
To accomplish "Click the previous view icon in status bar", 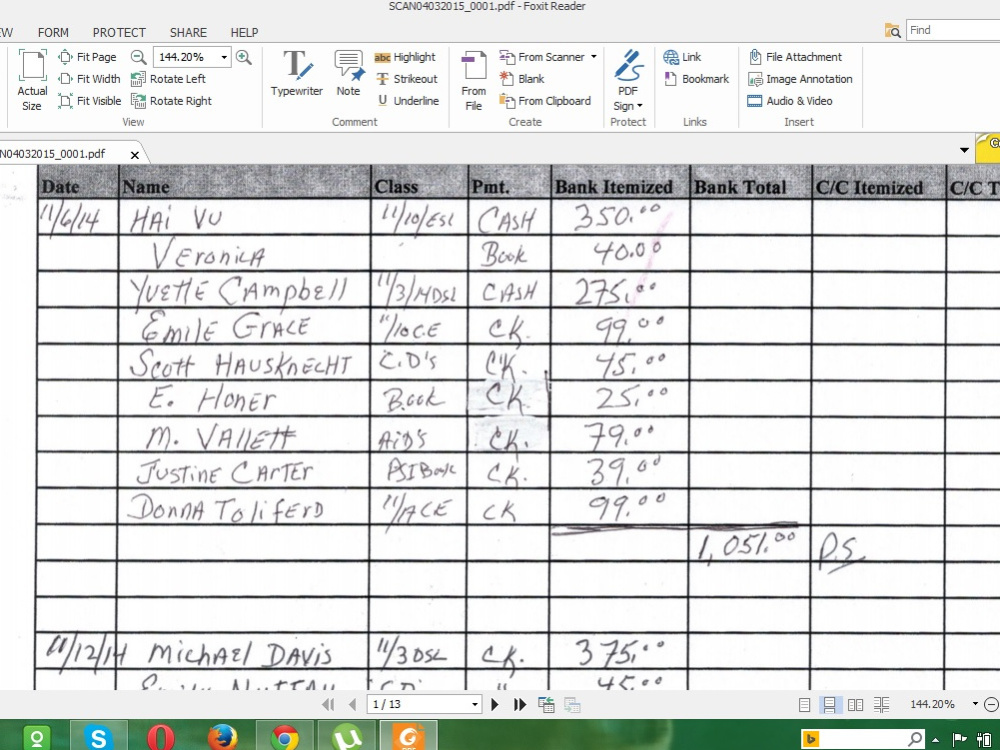I will [546, 704].
